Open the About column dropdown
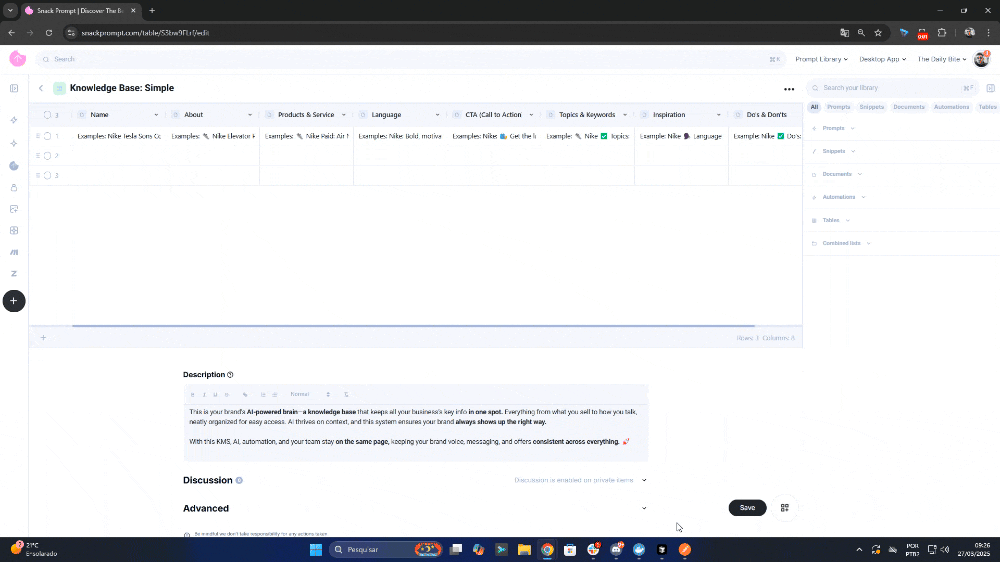Image resolution: width=1000 pixels, height=562 pixels. pos(250,115)
